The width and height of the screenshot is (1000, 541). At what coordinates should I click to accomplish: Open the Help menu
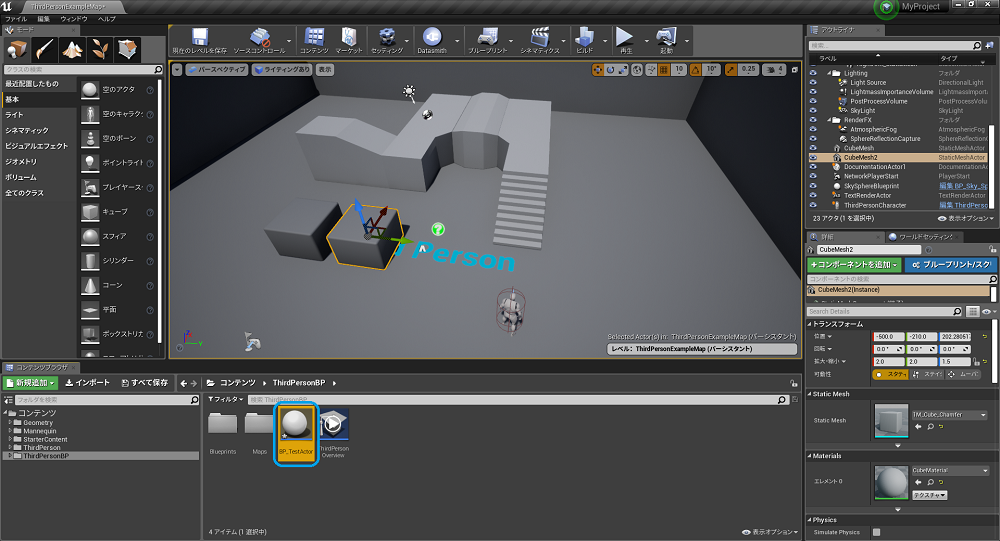[107, 19]
